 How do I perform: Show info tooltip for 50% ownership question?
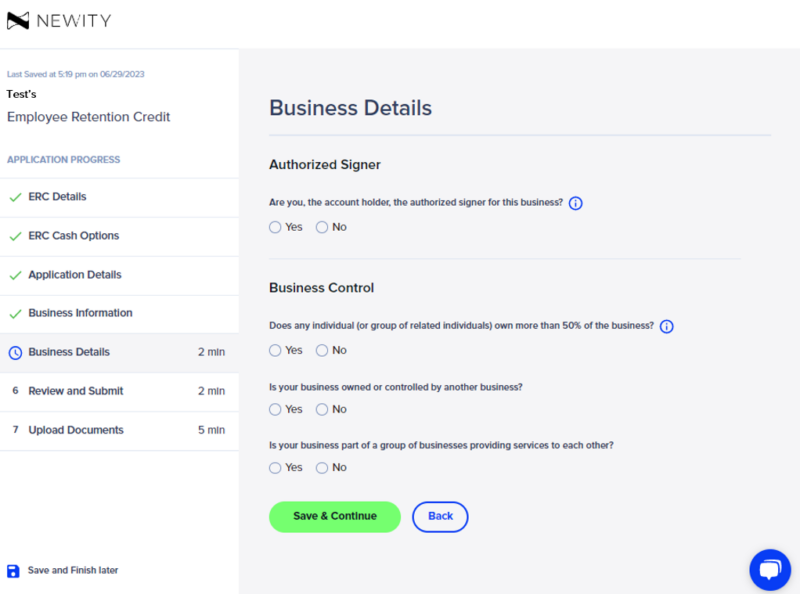pyautogui.click(x=667, y=326)
